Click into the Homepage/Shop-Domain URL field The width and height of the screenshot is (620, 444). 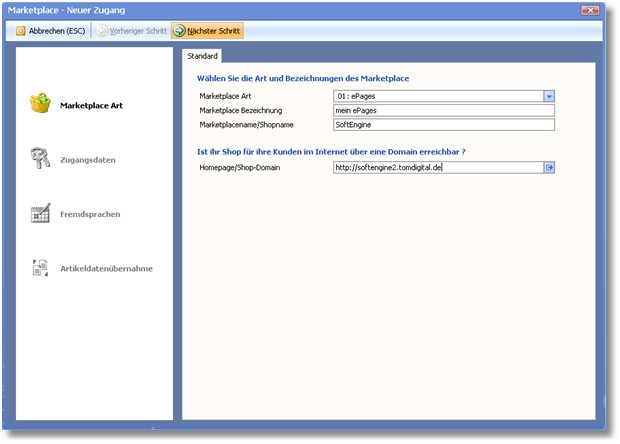click(x=437, y=168)
